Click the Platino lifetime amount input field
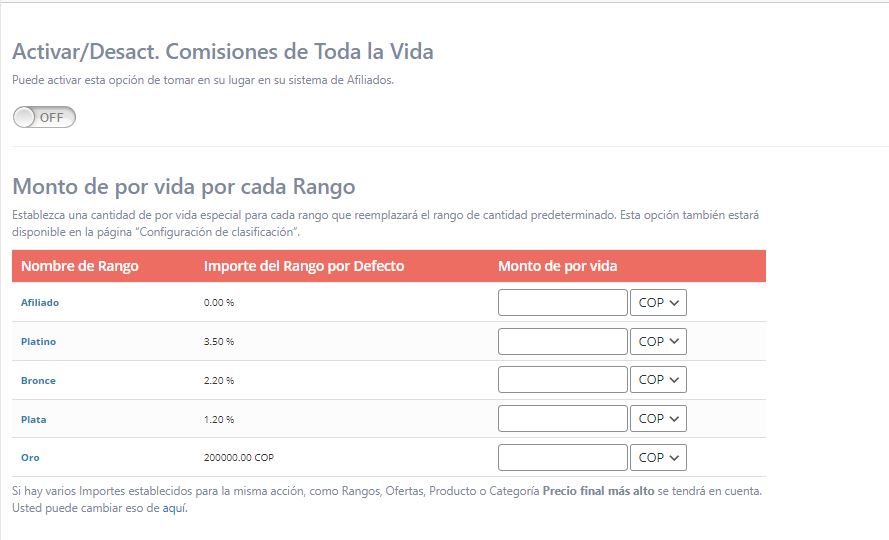889x540 pixels. [x=562, y=341]
